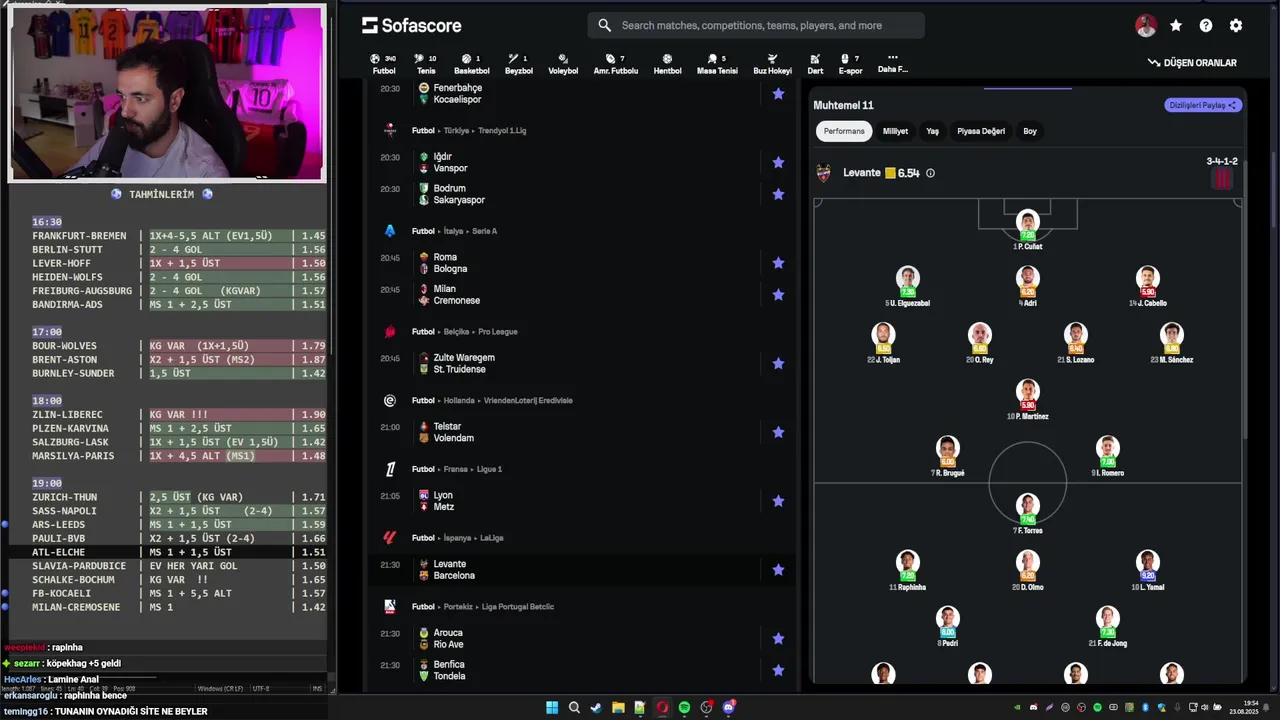Screen dimensions: 1280x720
Task: Select the Piyasa Değeri tab
Action: pyautogui.click(x=981, y=131)
